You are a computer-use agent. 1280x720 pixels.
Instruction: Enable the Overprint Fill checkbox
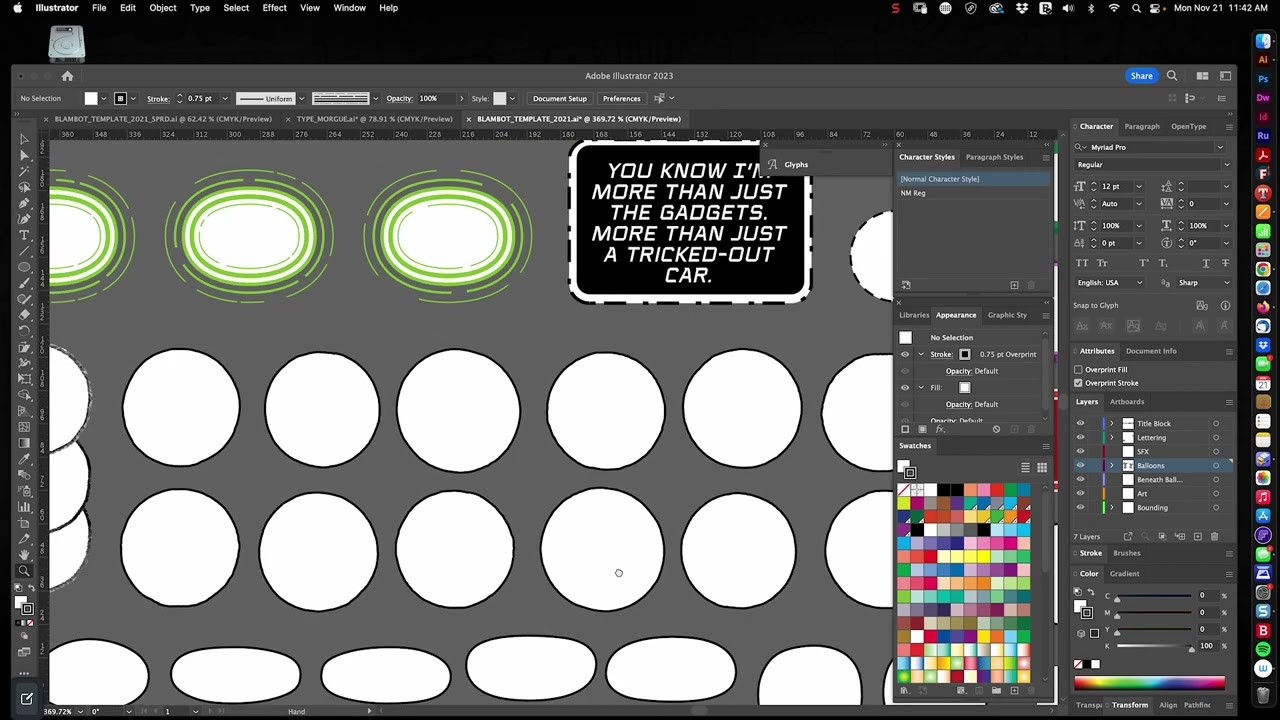1079,370
